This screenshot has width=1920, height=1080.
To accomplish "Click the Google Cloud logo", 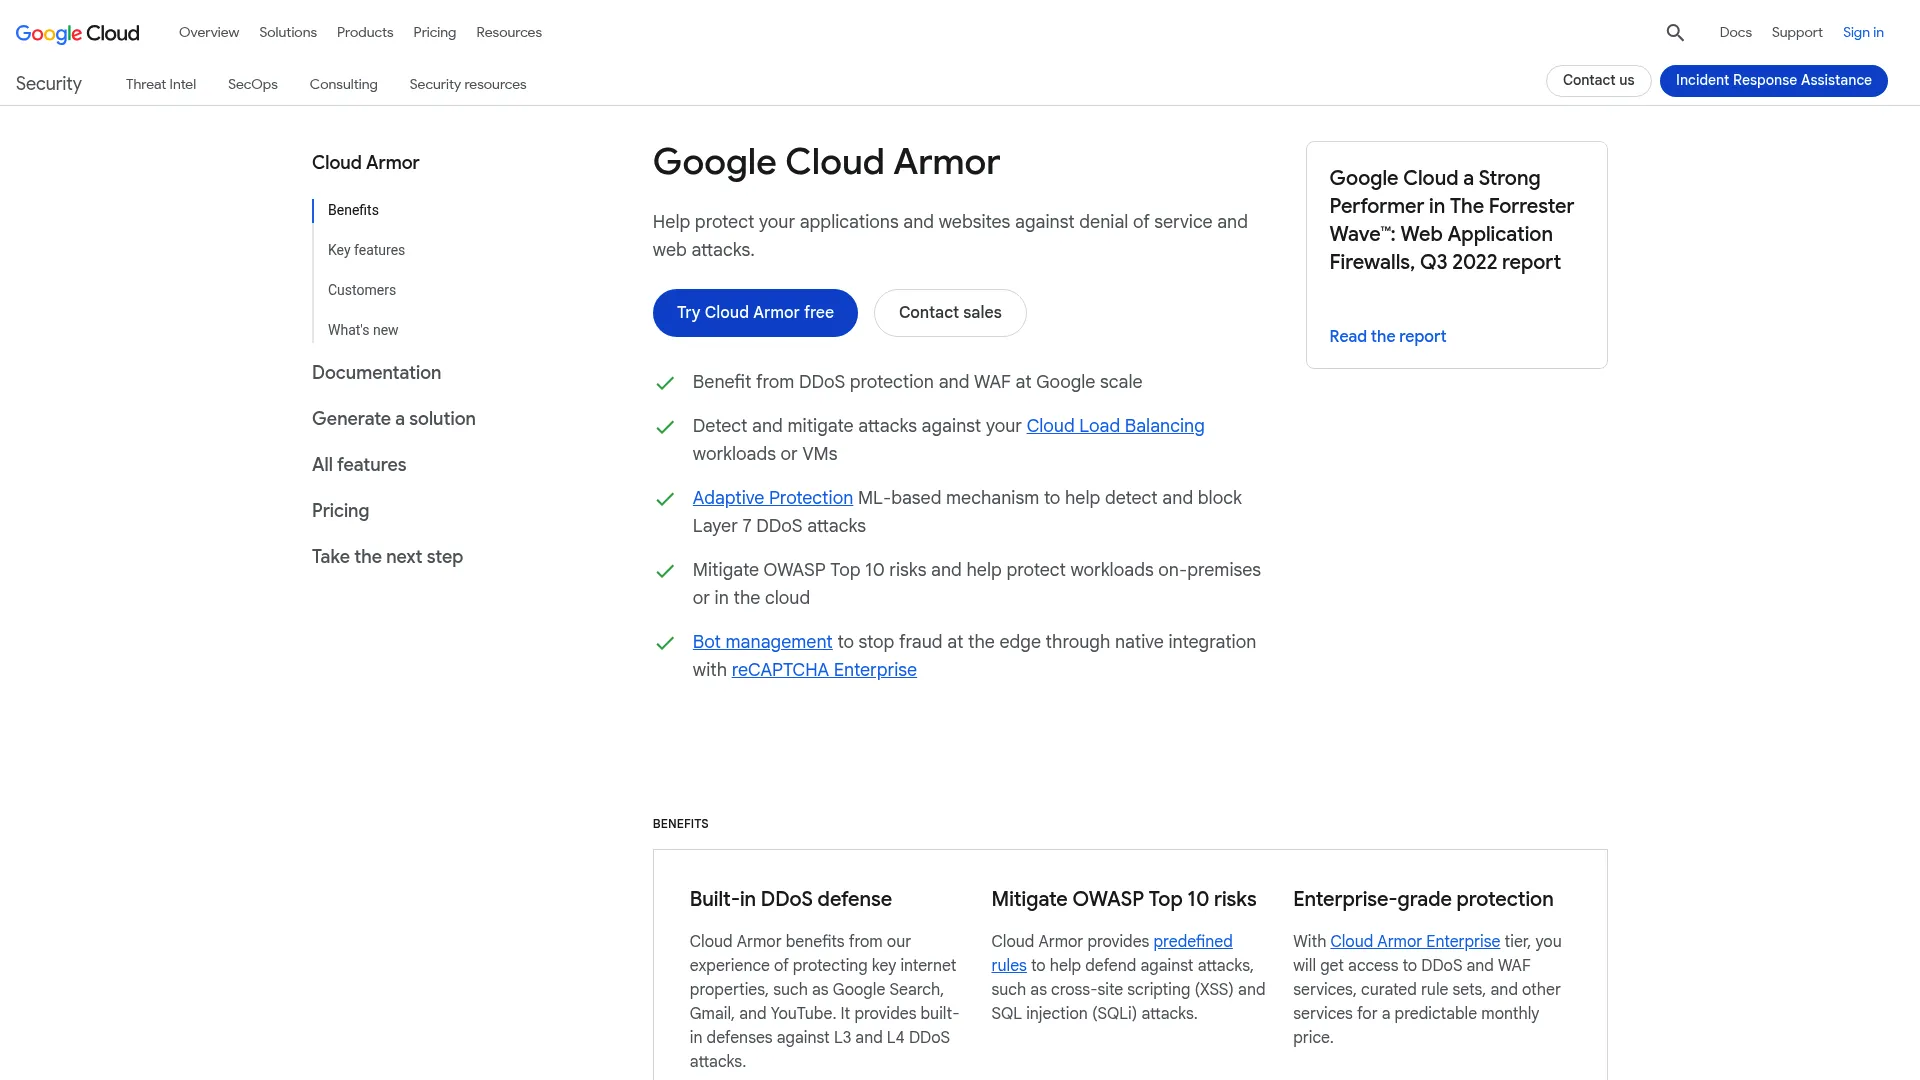I will [77, 33].
